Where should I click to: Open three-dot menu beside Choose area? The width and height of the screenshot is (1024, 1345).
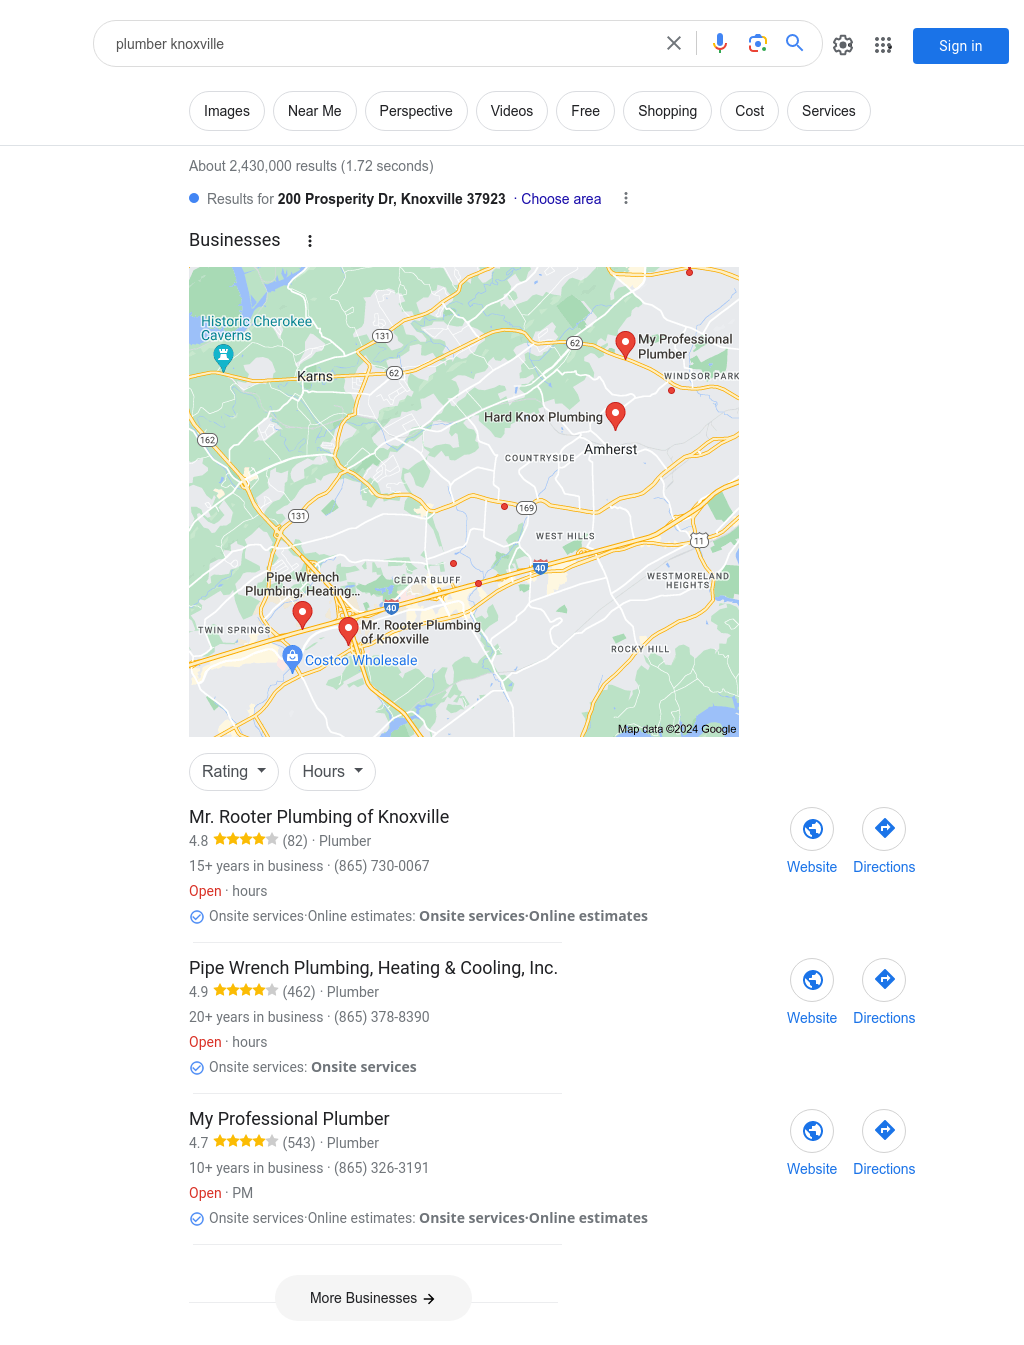tap(626, 198)
